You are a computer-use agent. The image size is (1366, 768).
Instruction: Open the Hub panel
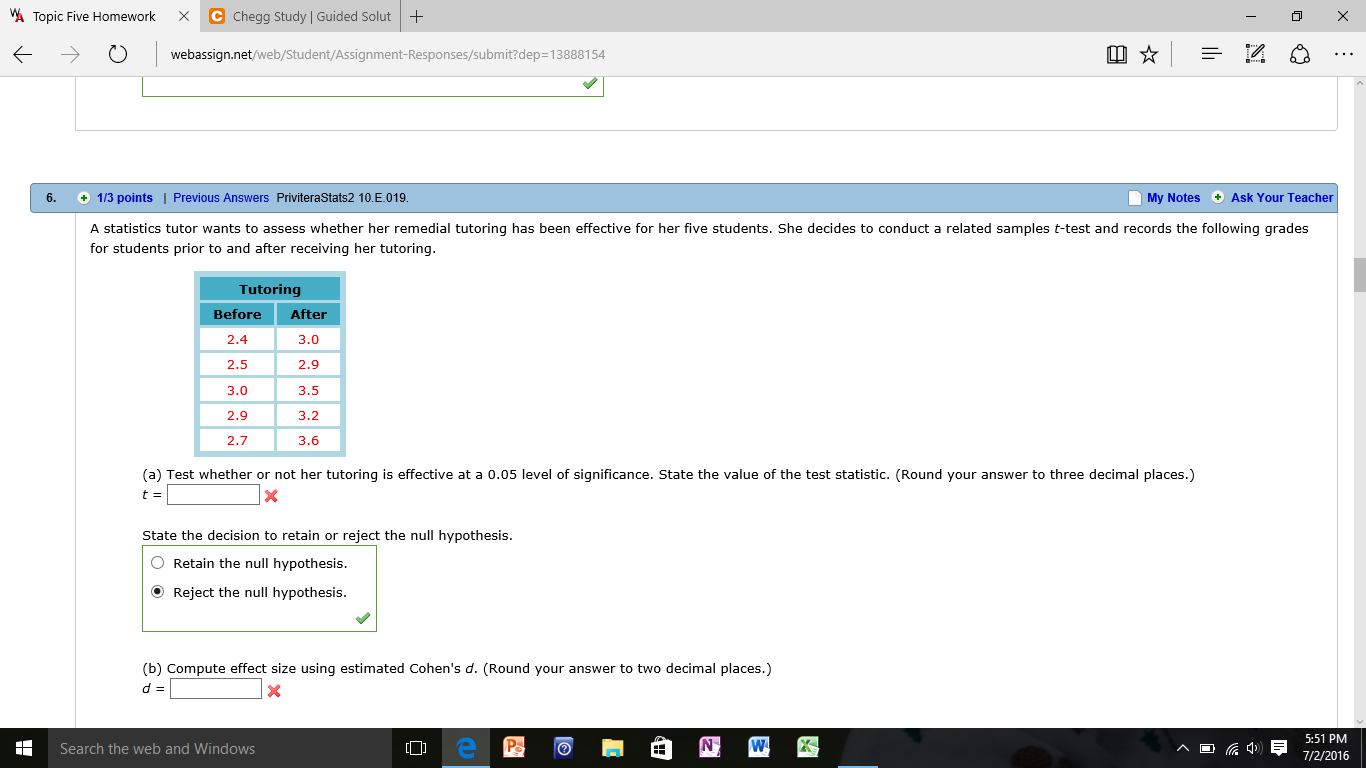pos(1210,54)
